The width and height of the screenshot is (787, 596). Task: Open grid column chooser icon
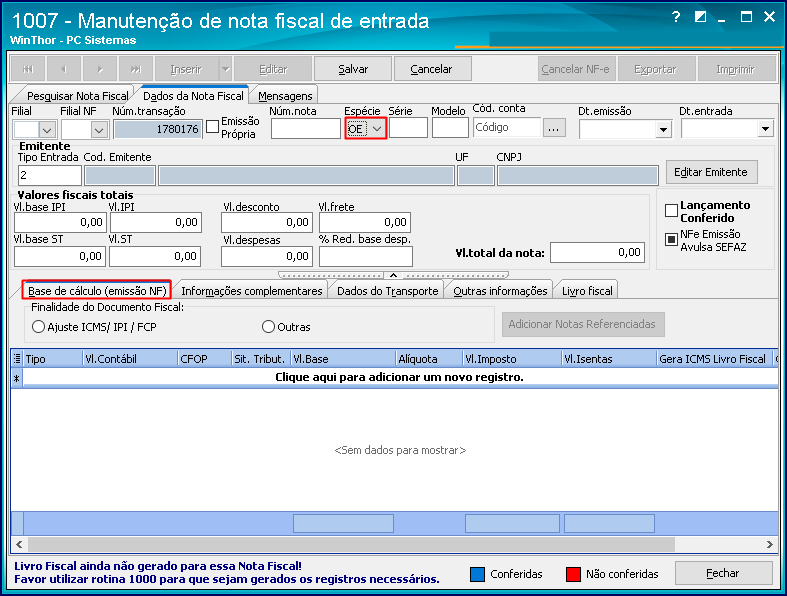[17, 359]
